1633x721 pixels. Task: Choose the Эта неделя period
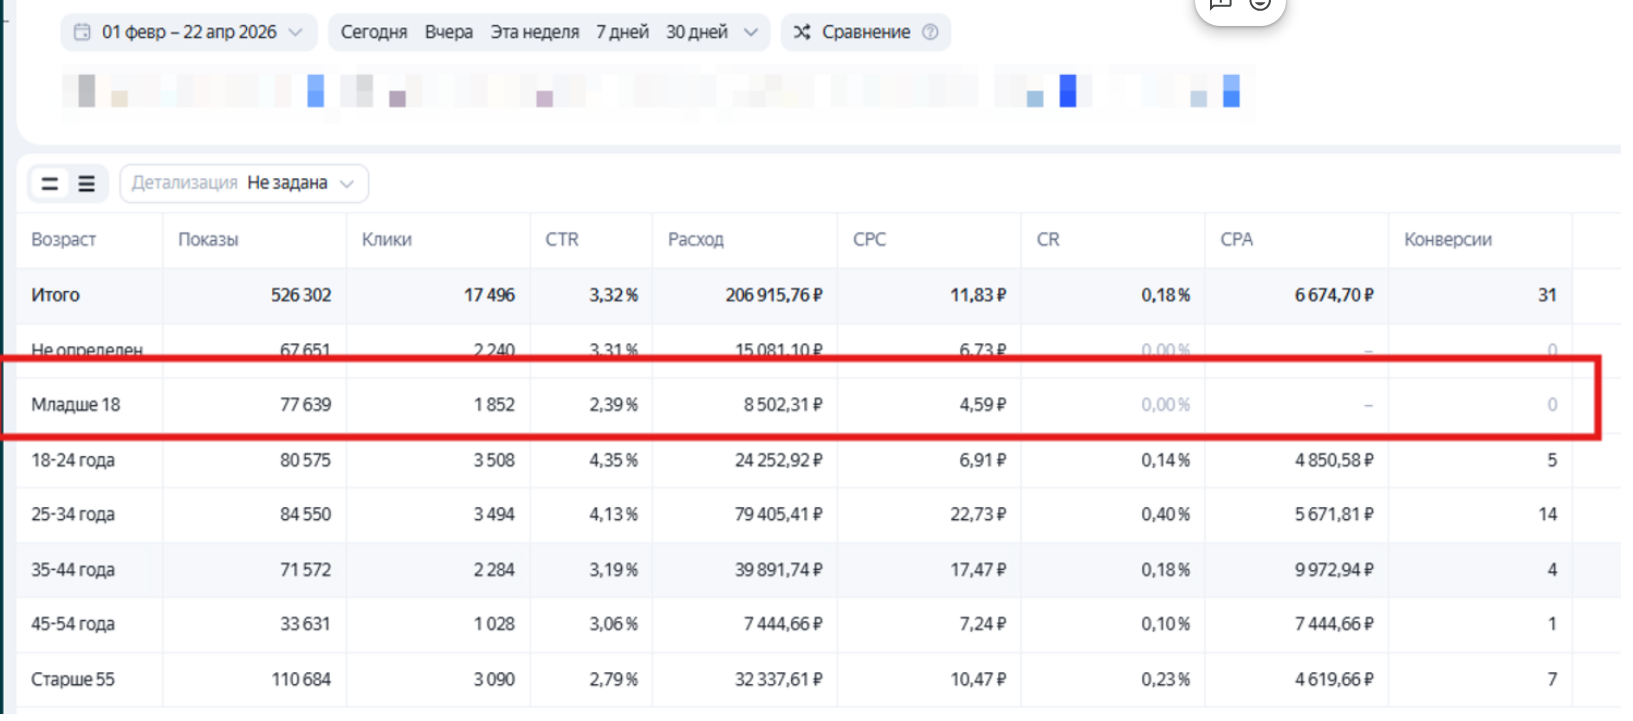pos(535,32)
